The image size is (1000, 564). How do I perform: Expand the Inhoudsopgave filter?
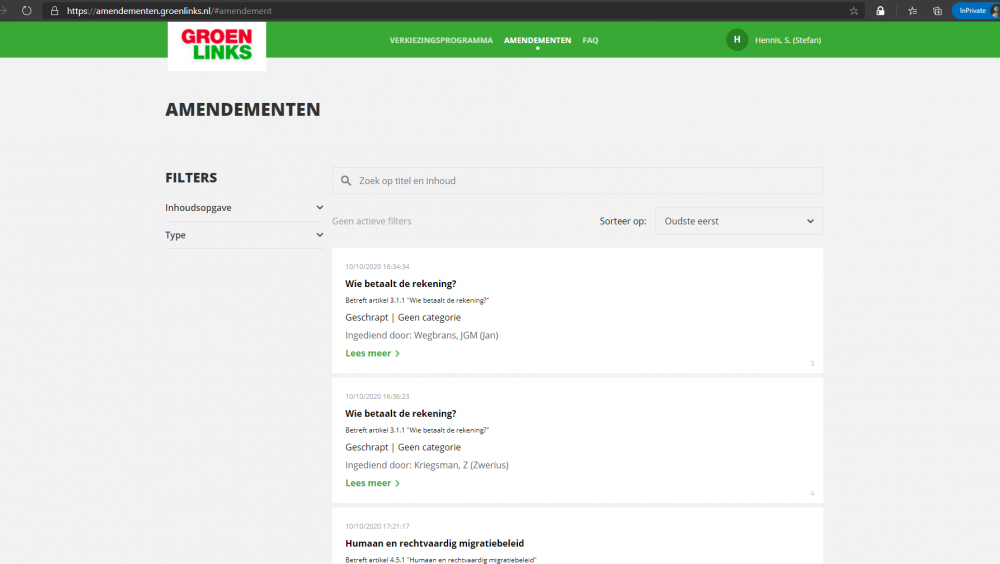(x=244, y=208)
